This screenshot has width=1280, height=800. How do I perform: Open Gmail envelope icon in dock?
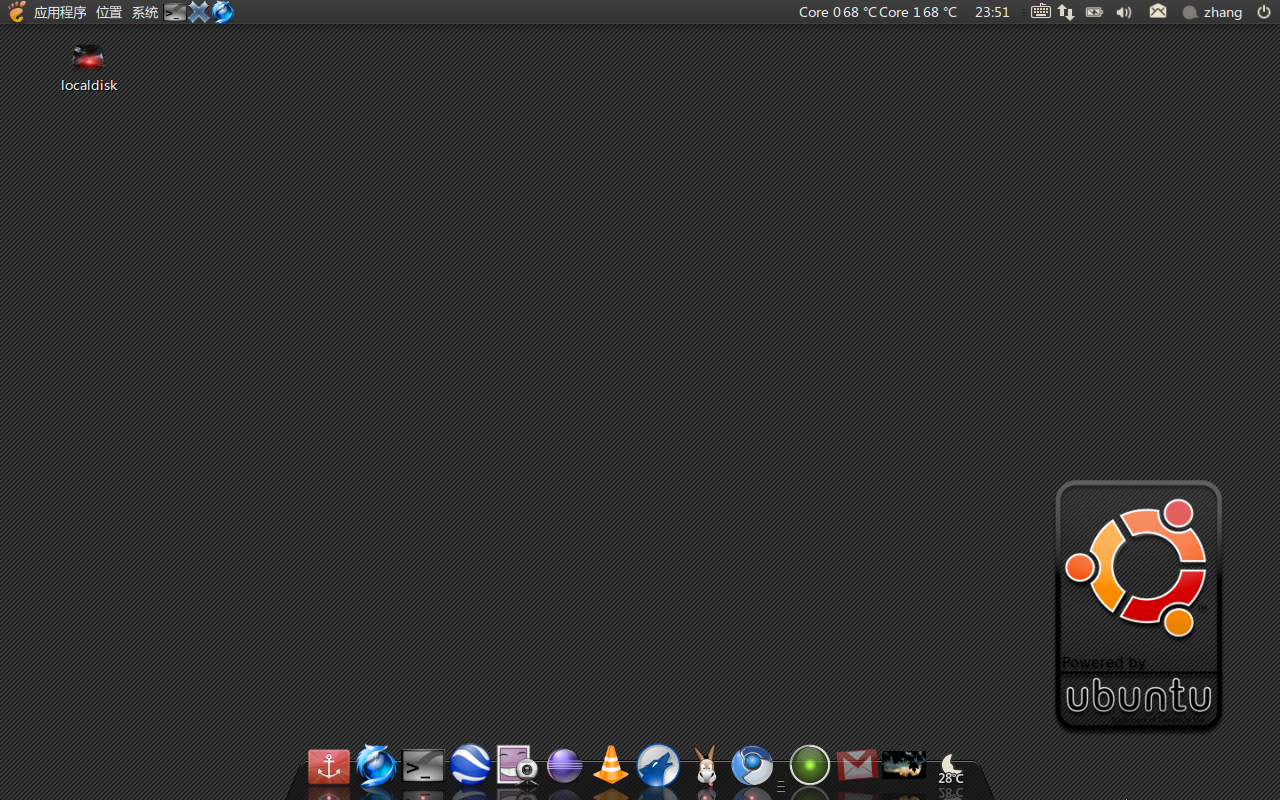[x=857, y=766]
